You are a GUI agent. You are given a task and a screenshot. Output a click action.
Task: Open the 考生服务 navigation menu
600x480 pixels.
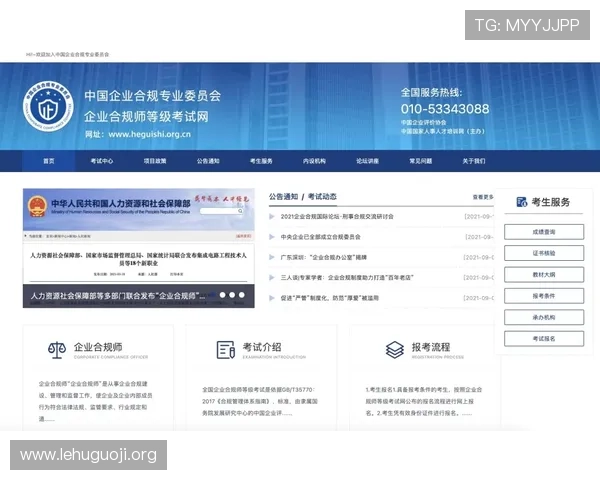261,161
